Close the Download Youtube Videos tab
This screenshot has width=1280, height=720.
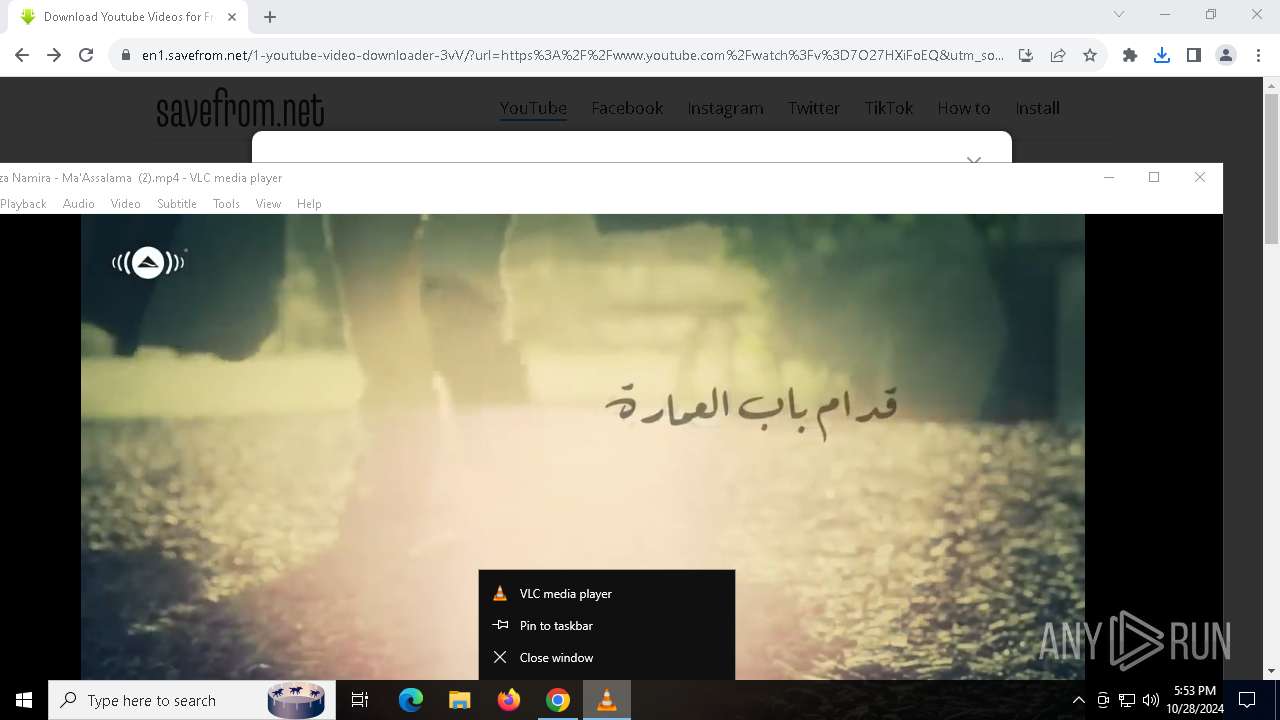click(231, 17)
